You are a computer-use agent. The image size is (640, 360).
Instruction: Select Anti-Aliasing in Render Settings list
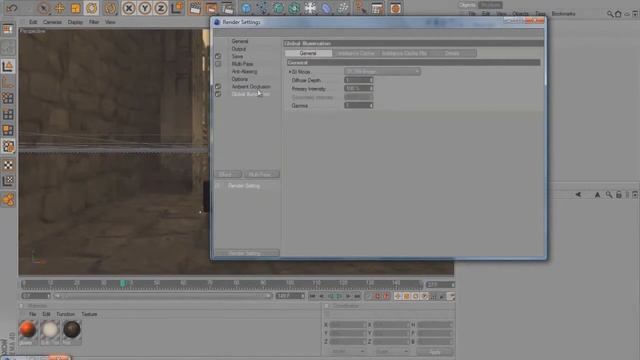coord(244,71)
